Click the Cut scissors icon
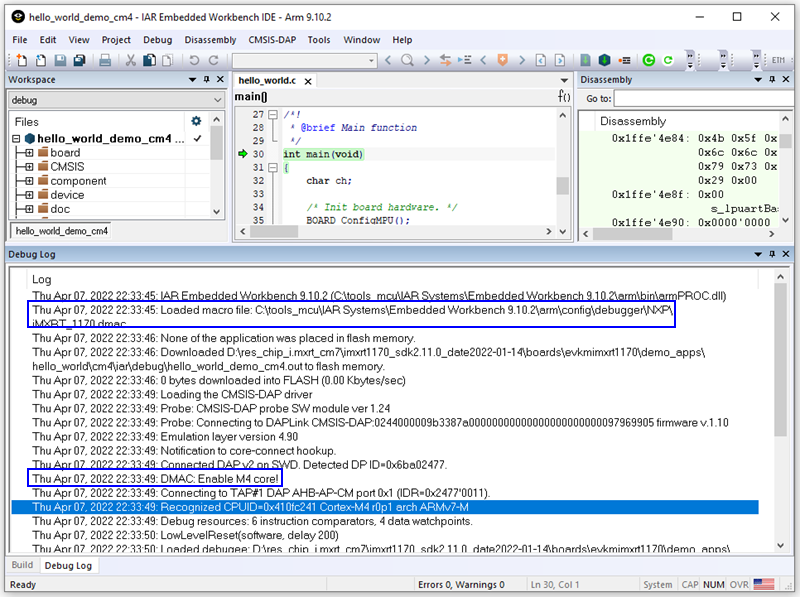 131,60
